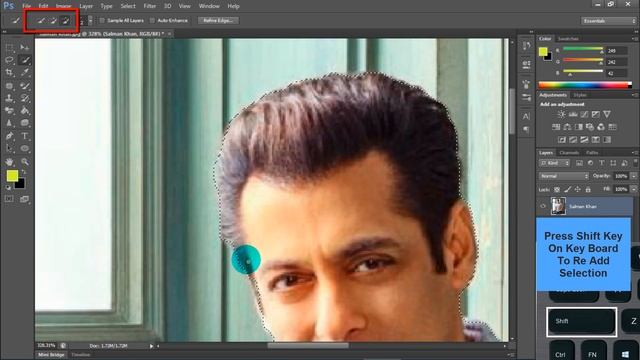This screenshot has width=640, height=360.
Task: Add a Vibrance adjustment
Action: coord(607,115)
